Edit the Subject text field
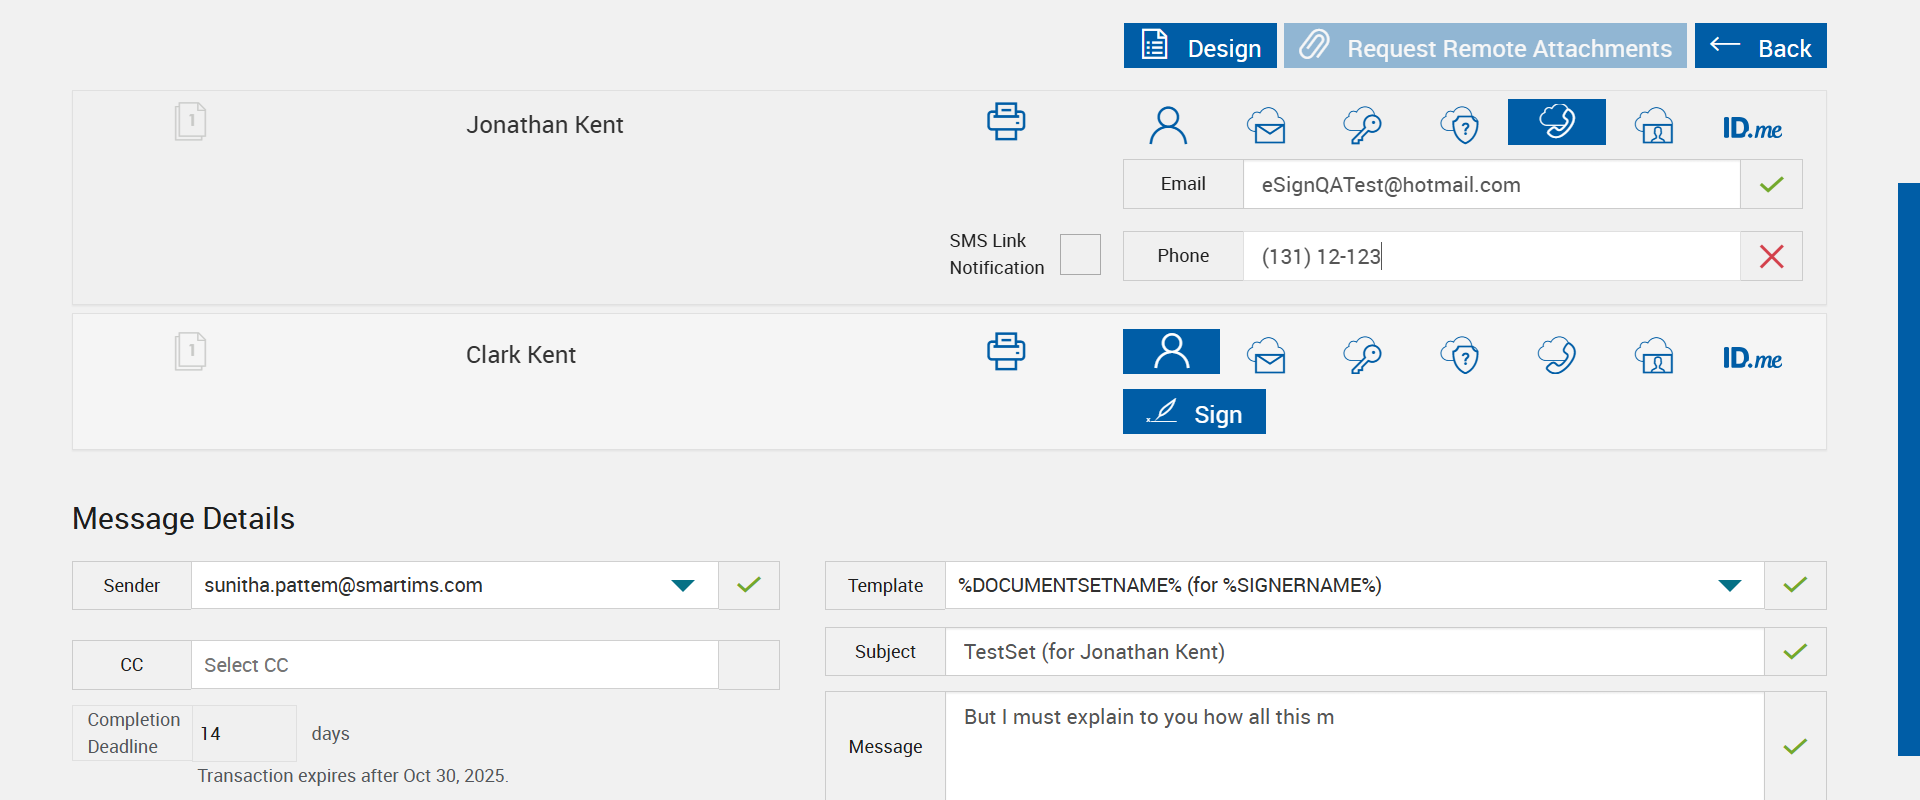This screenshot has width=1920, height=800. coord(1354,652)
